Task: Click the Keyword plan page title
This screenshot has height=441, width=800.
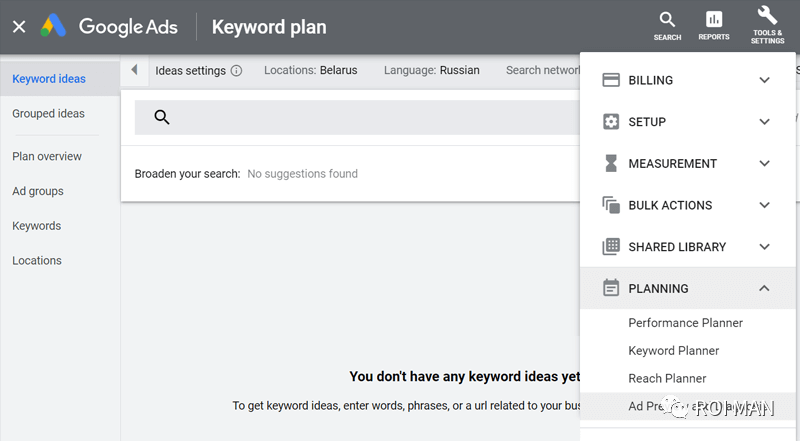Action: click(x=269, y=27)
